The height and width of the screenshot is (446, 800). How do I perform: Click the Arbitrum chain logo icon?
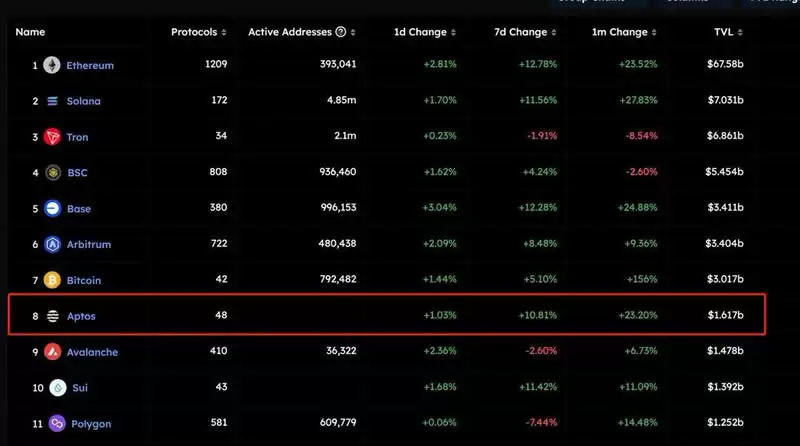[53, 244]
